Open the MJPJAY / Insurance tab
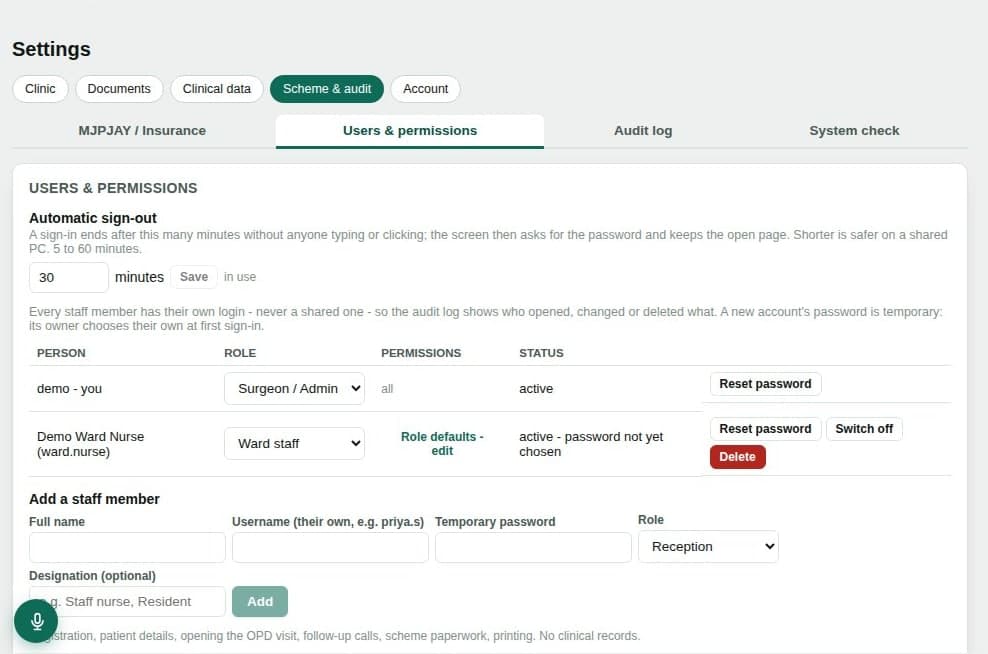Image resolution: width=988 pixels, height=654 pixels. coord(142,131)
